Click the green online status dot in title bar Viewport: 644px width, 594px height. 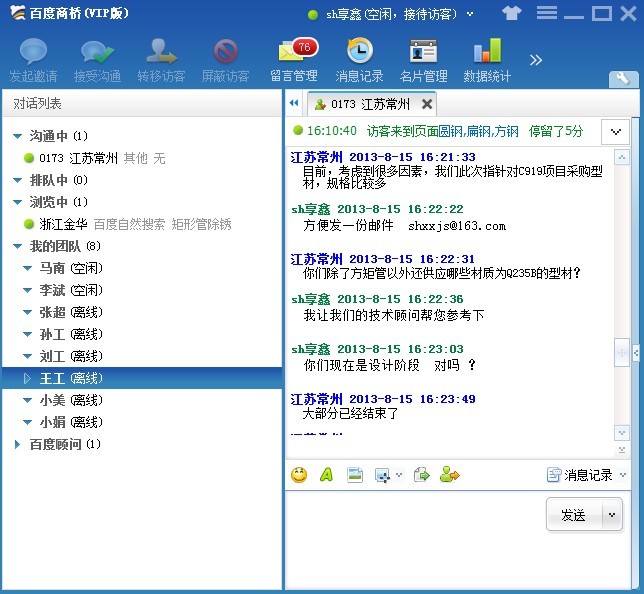tap(313, 15)
